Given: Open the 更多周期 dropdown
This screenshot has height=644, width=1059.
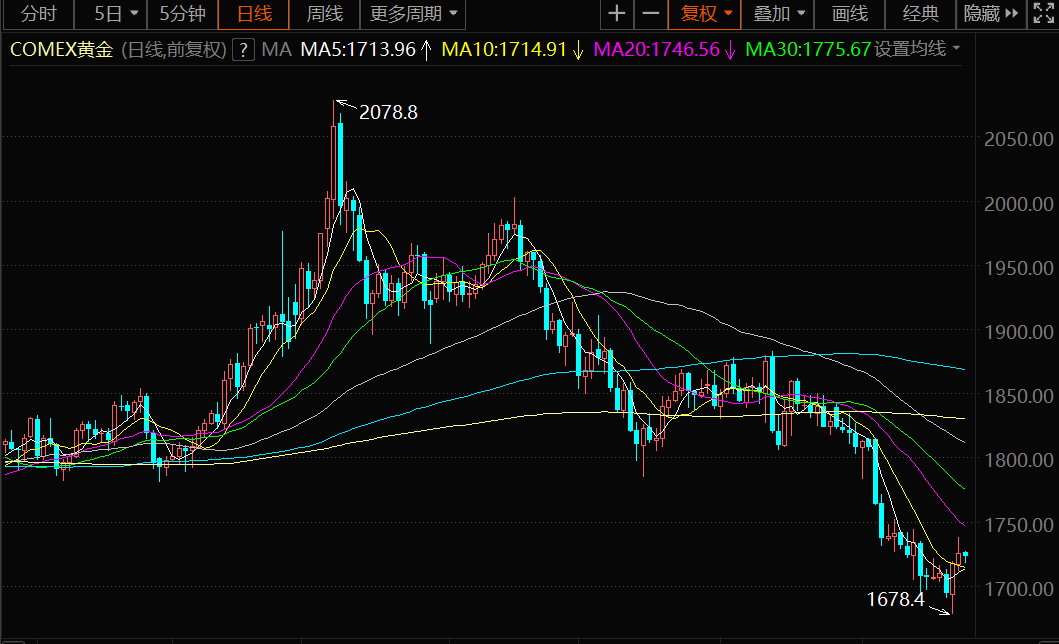Looking at the screenshot, I should click(x=414, y=14).
